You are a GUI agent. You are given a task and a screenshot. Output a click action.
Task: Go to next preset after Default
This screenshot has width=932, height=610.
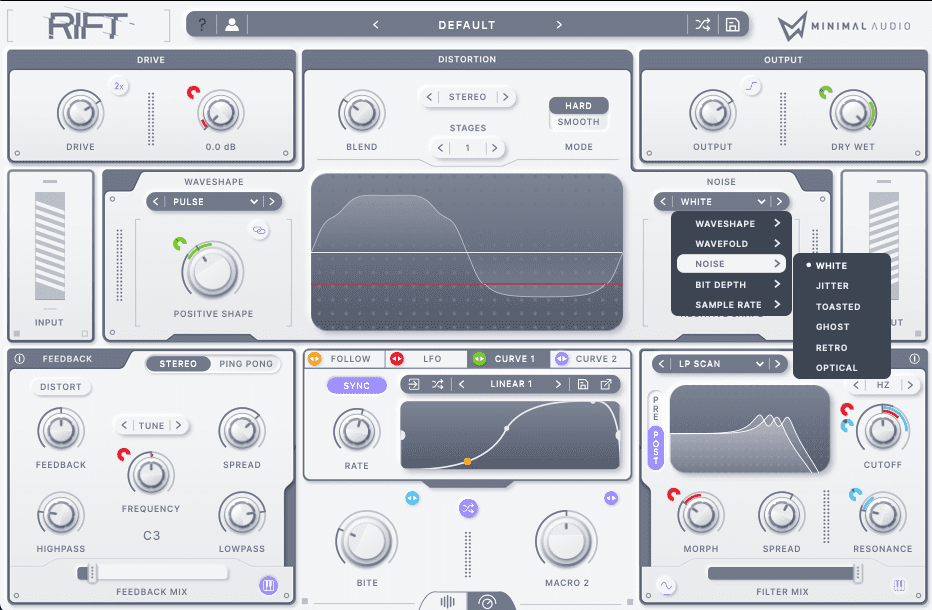(x=559, y=25)
